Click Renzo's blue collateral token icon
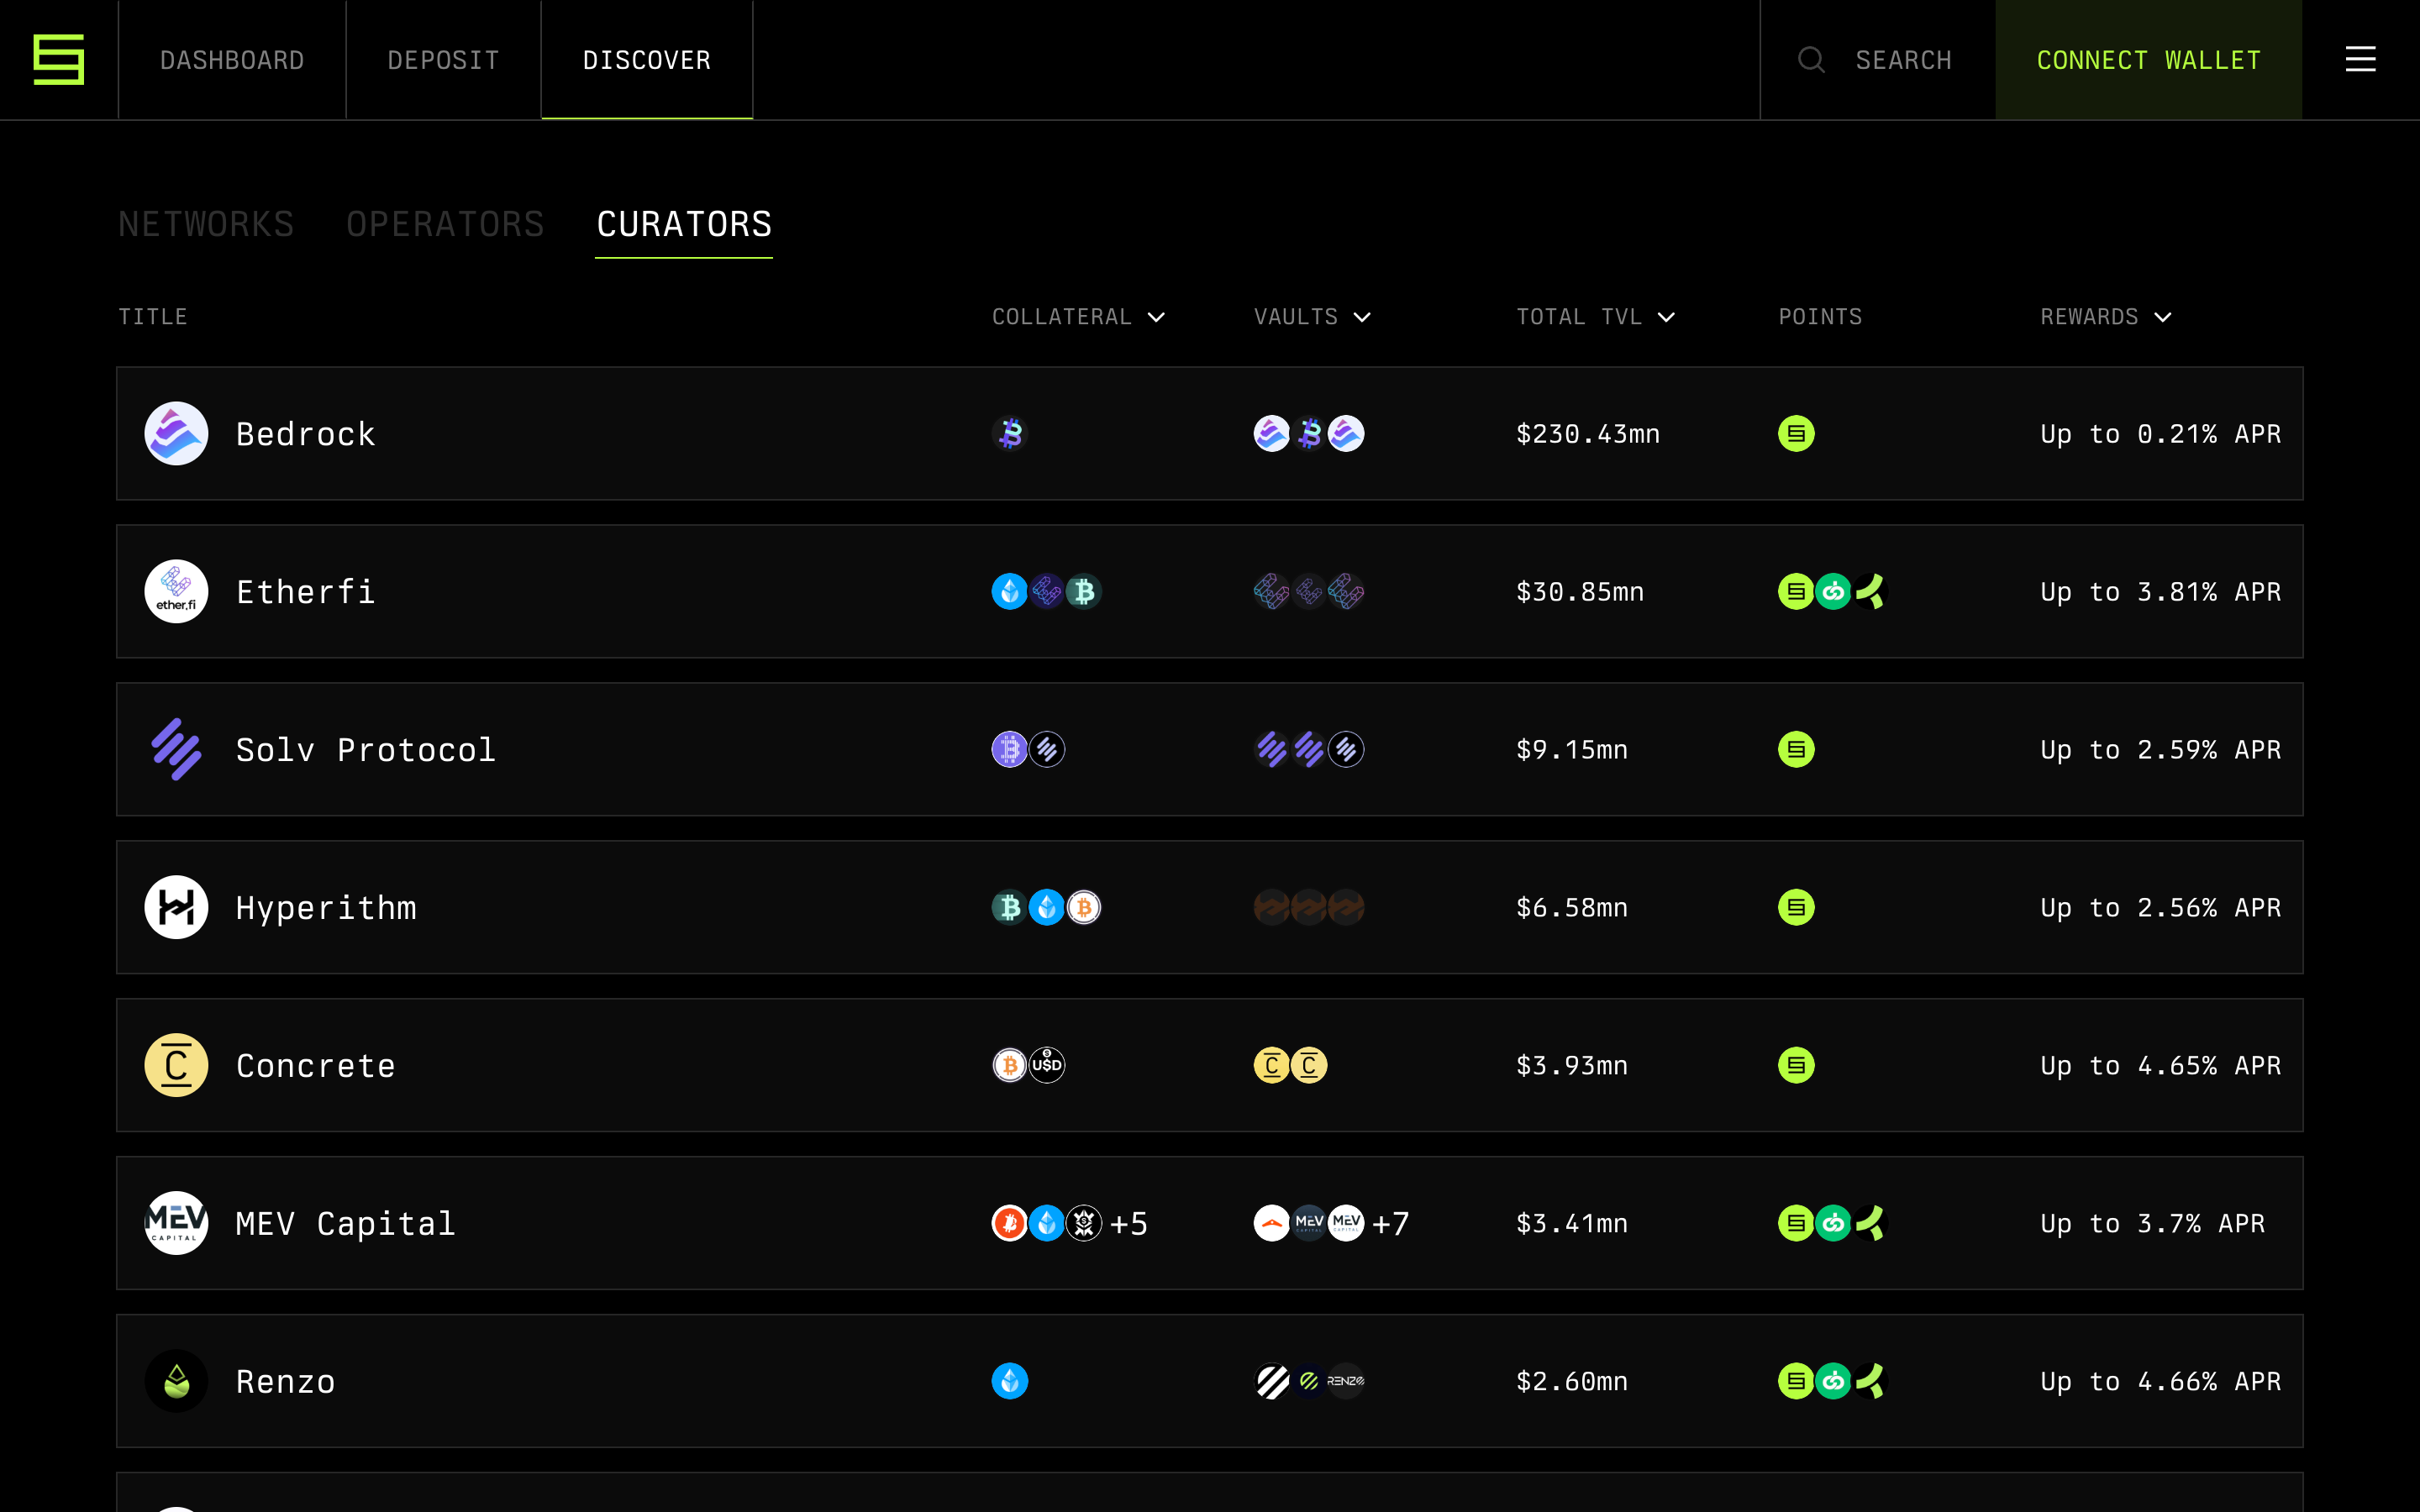 click(x=1010, y=1381)
